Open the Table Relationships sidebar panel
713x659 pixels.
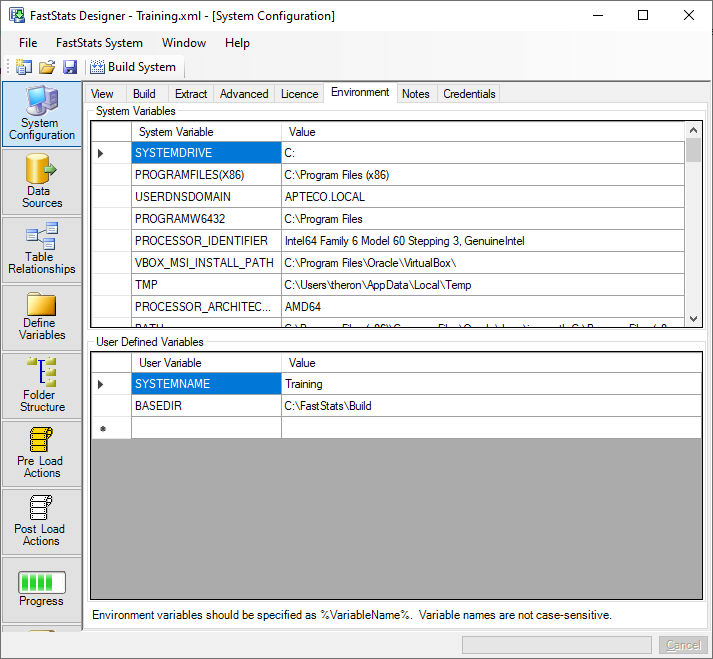coord(41,250)
